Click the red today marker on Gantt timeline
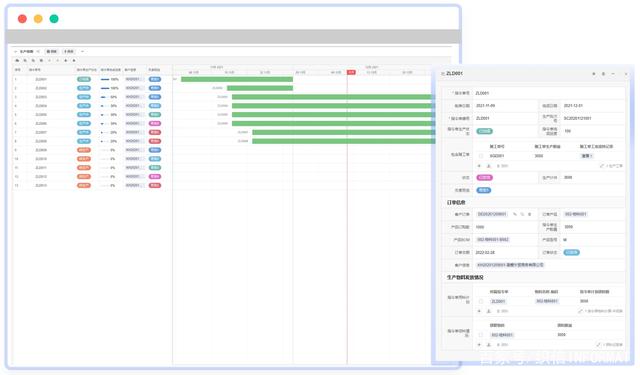 click(351, 72)
